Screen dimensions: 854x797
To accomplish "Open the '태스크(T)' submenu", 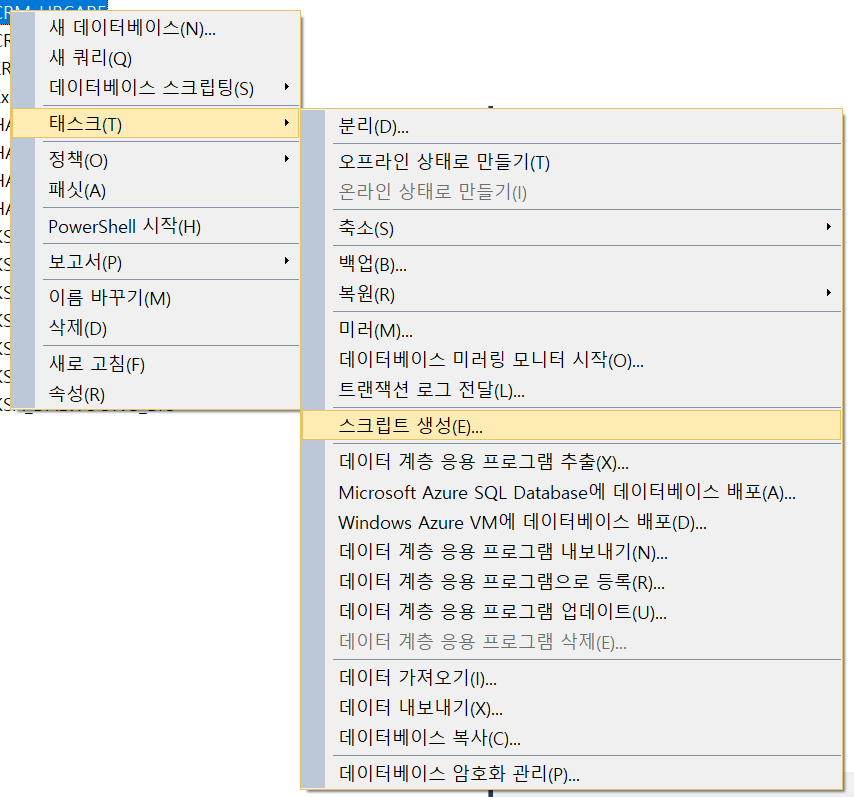I will pos(85,123).
